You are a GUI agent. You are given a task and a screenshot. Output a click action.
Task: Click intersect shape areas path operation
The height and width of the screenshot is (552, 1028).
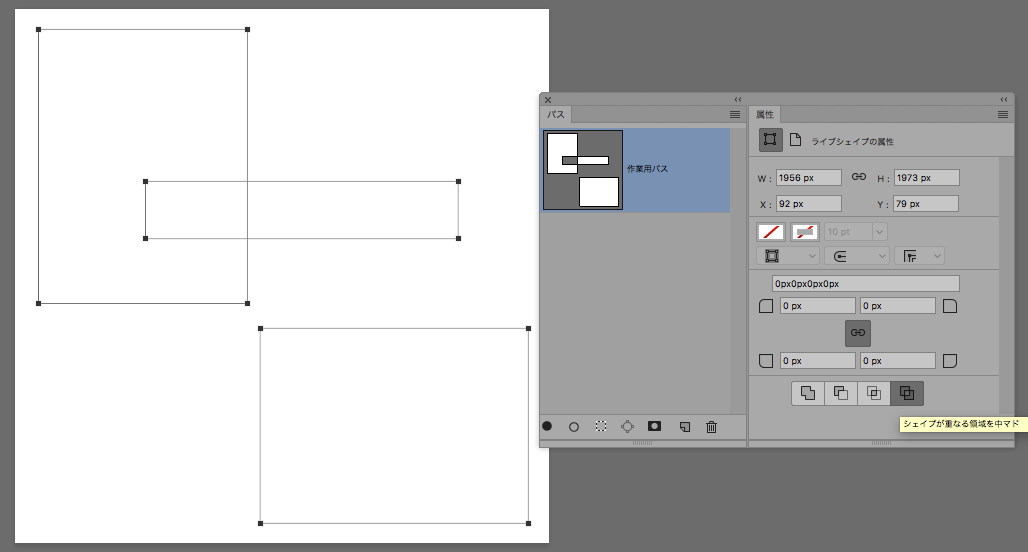tap(874, 393)
